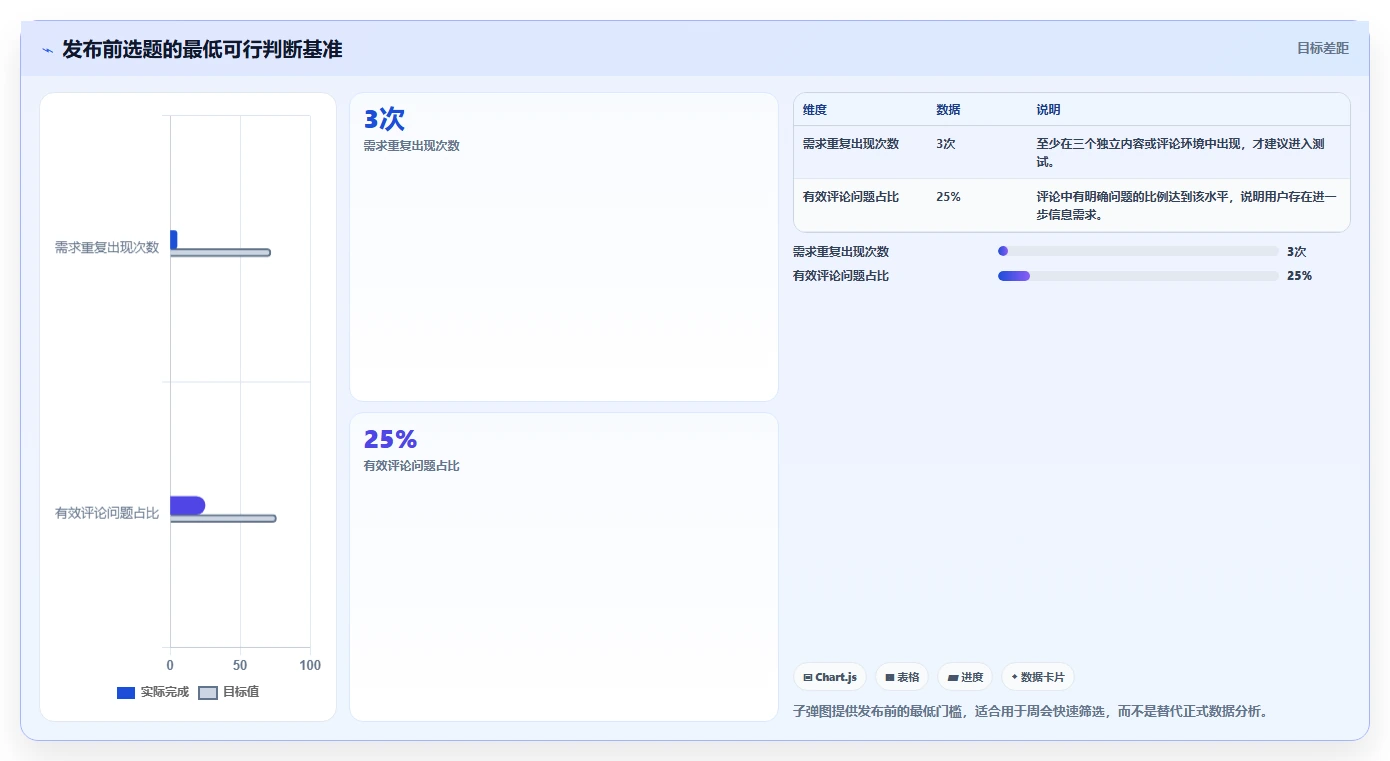Select the 25% data card value
1390x761 pixels.
tap(390, 440)
